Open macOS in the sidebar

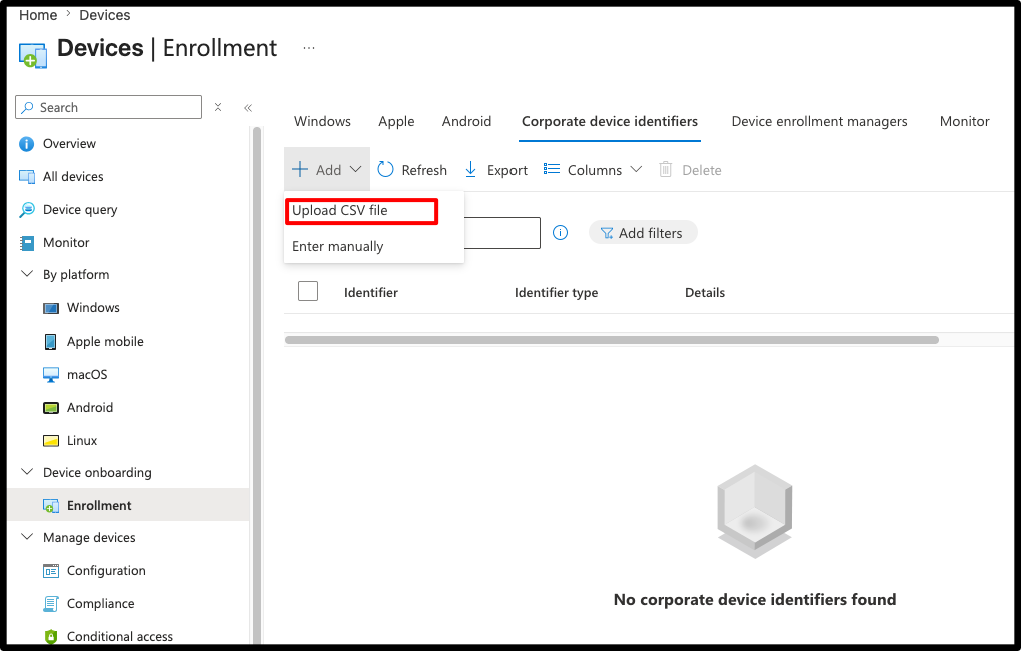pyautogui.click(x=87, y=375)
